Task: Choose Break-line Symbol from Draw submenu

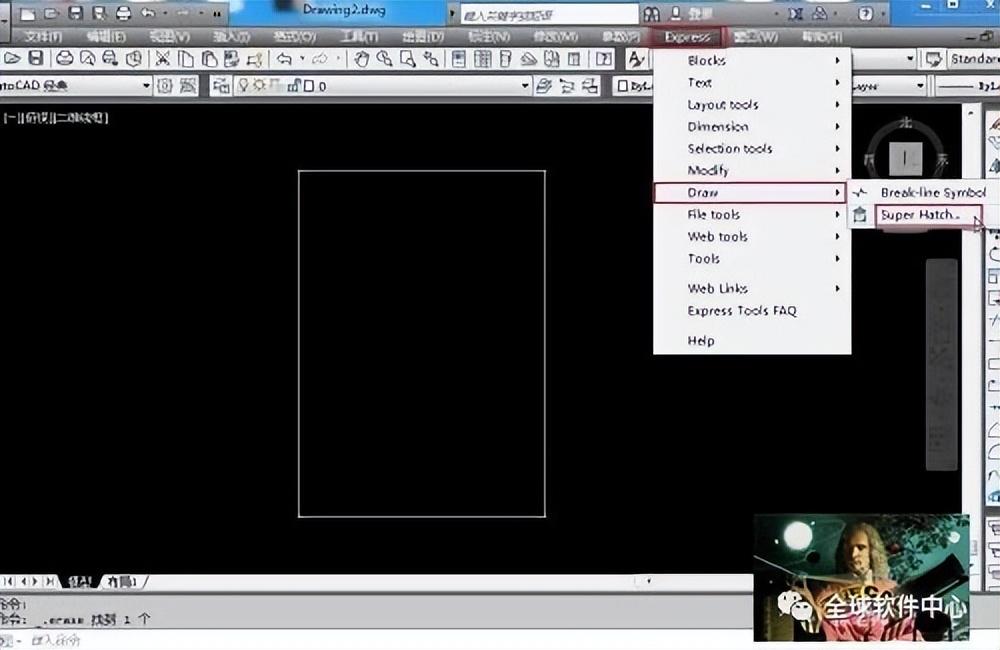Action: (x=923, y=193)
